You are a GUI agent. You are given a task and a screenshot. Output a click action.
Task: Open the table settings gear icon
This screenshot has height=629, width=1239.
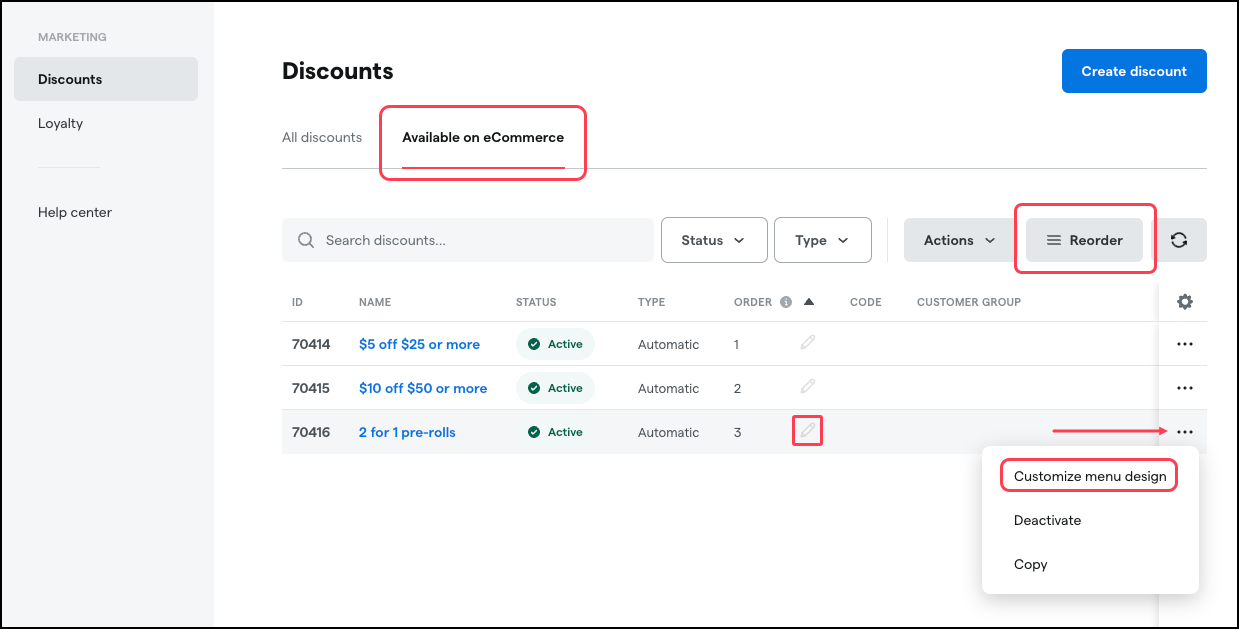1185,301
